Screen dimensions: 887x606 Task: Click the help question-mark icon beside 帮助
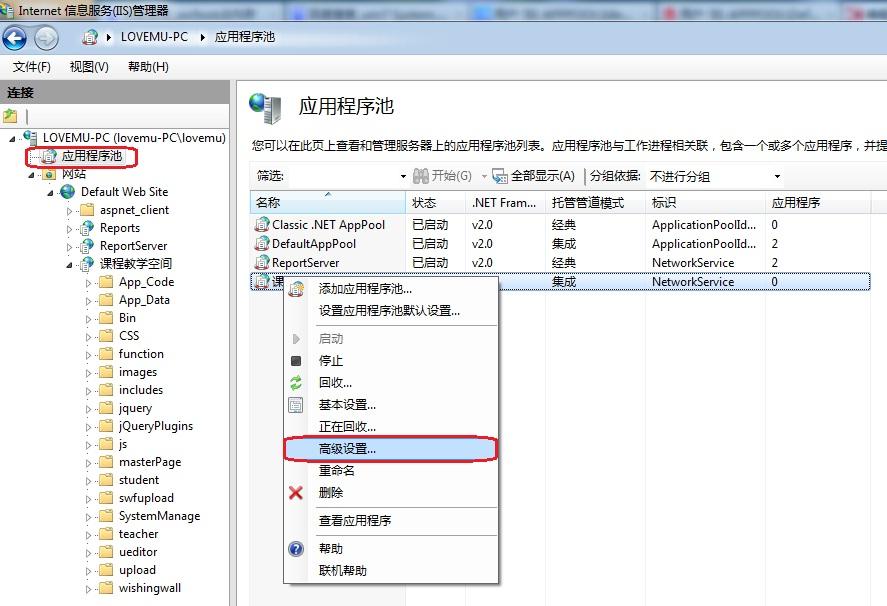click(x=295, y=548)
